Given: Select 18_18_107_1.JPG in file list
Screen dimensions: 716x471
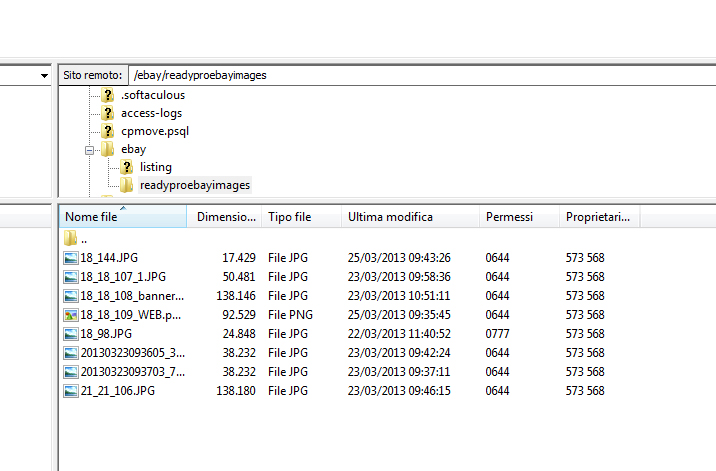Looking at the screenshot, I should pyautogui.click(x=123, y=277).
